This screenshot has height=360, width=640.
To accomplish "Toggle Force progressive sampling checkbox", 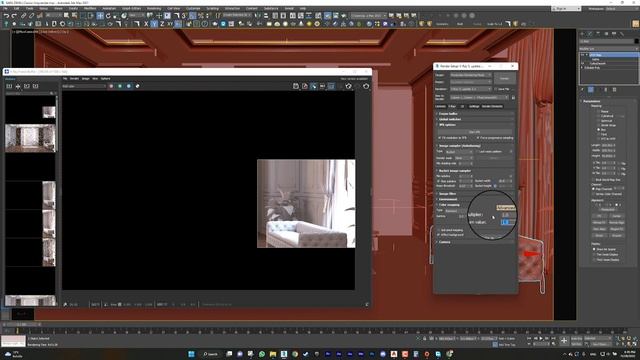I will (x=478, y=138).
